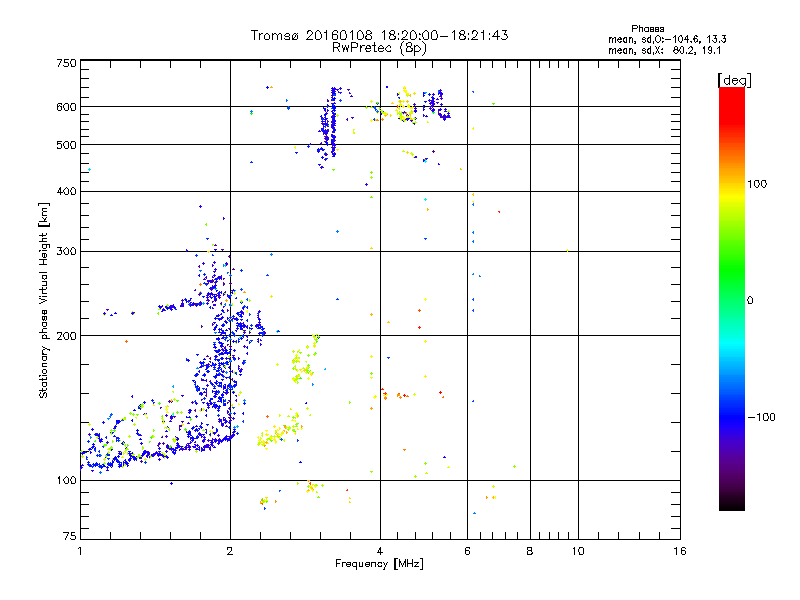The height and width of the screenshot is (600, 800).
Task: Click the 'mean, sd,O:-104.6, 13.3' text
Action: (667, 39)
